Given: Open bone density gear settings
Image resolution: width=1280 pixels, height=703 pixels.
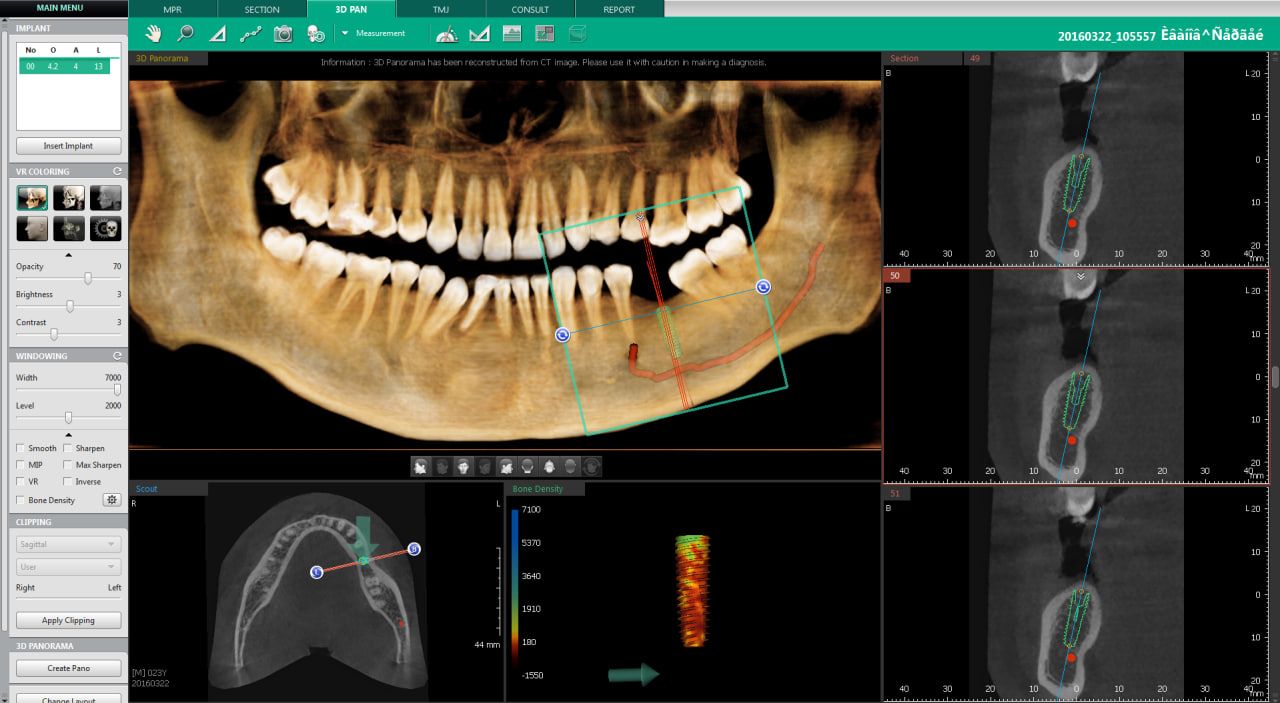Looking at the screenshot, I should (112, 500).
